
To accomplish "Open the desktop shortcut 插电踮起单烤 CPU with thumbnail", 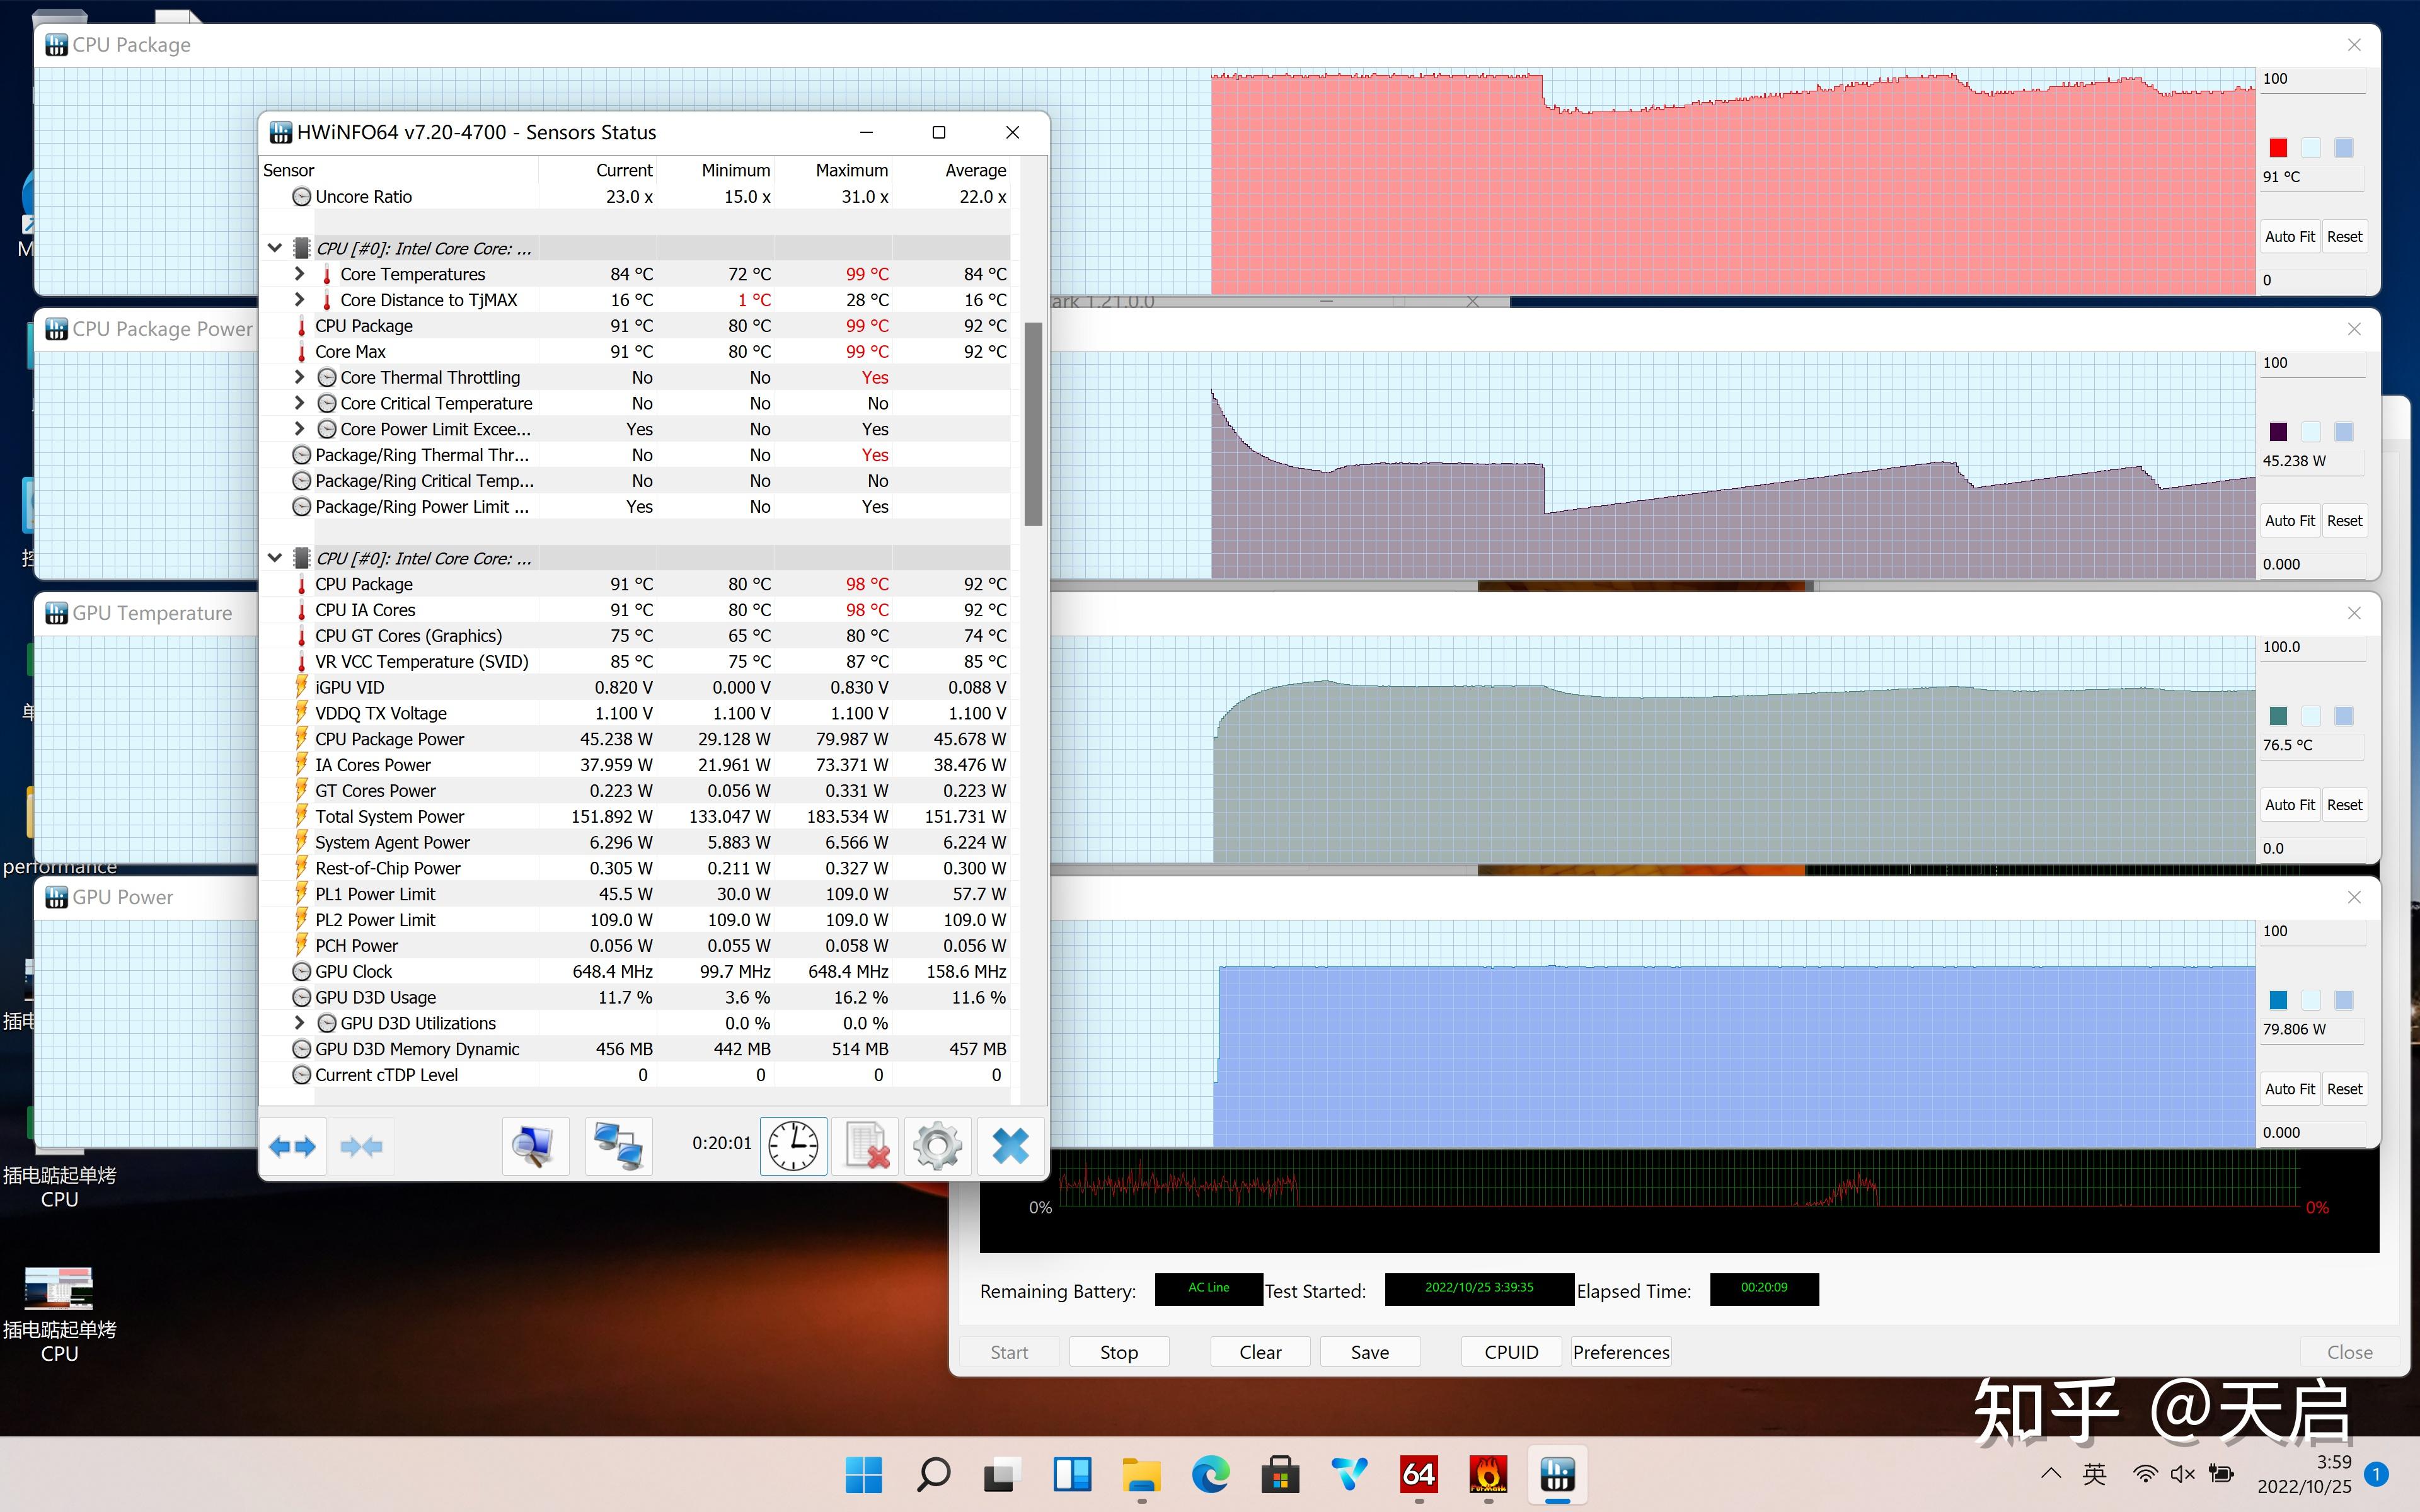I will 59,1314.
